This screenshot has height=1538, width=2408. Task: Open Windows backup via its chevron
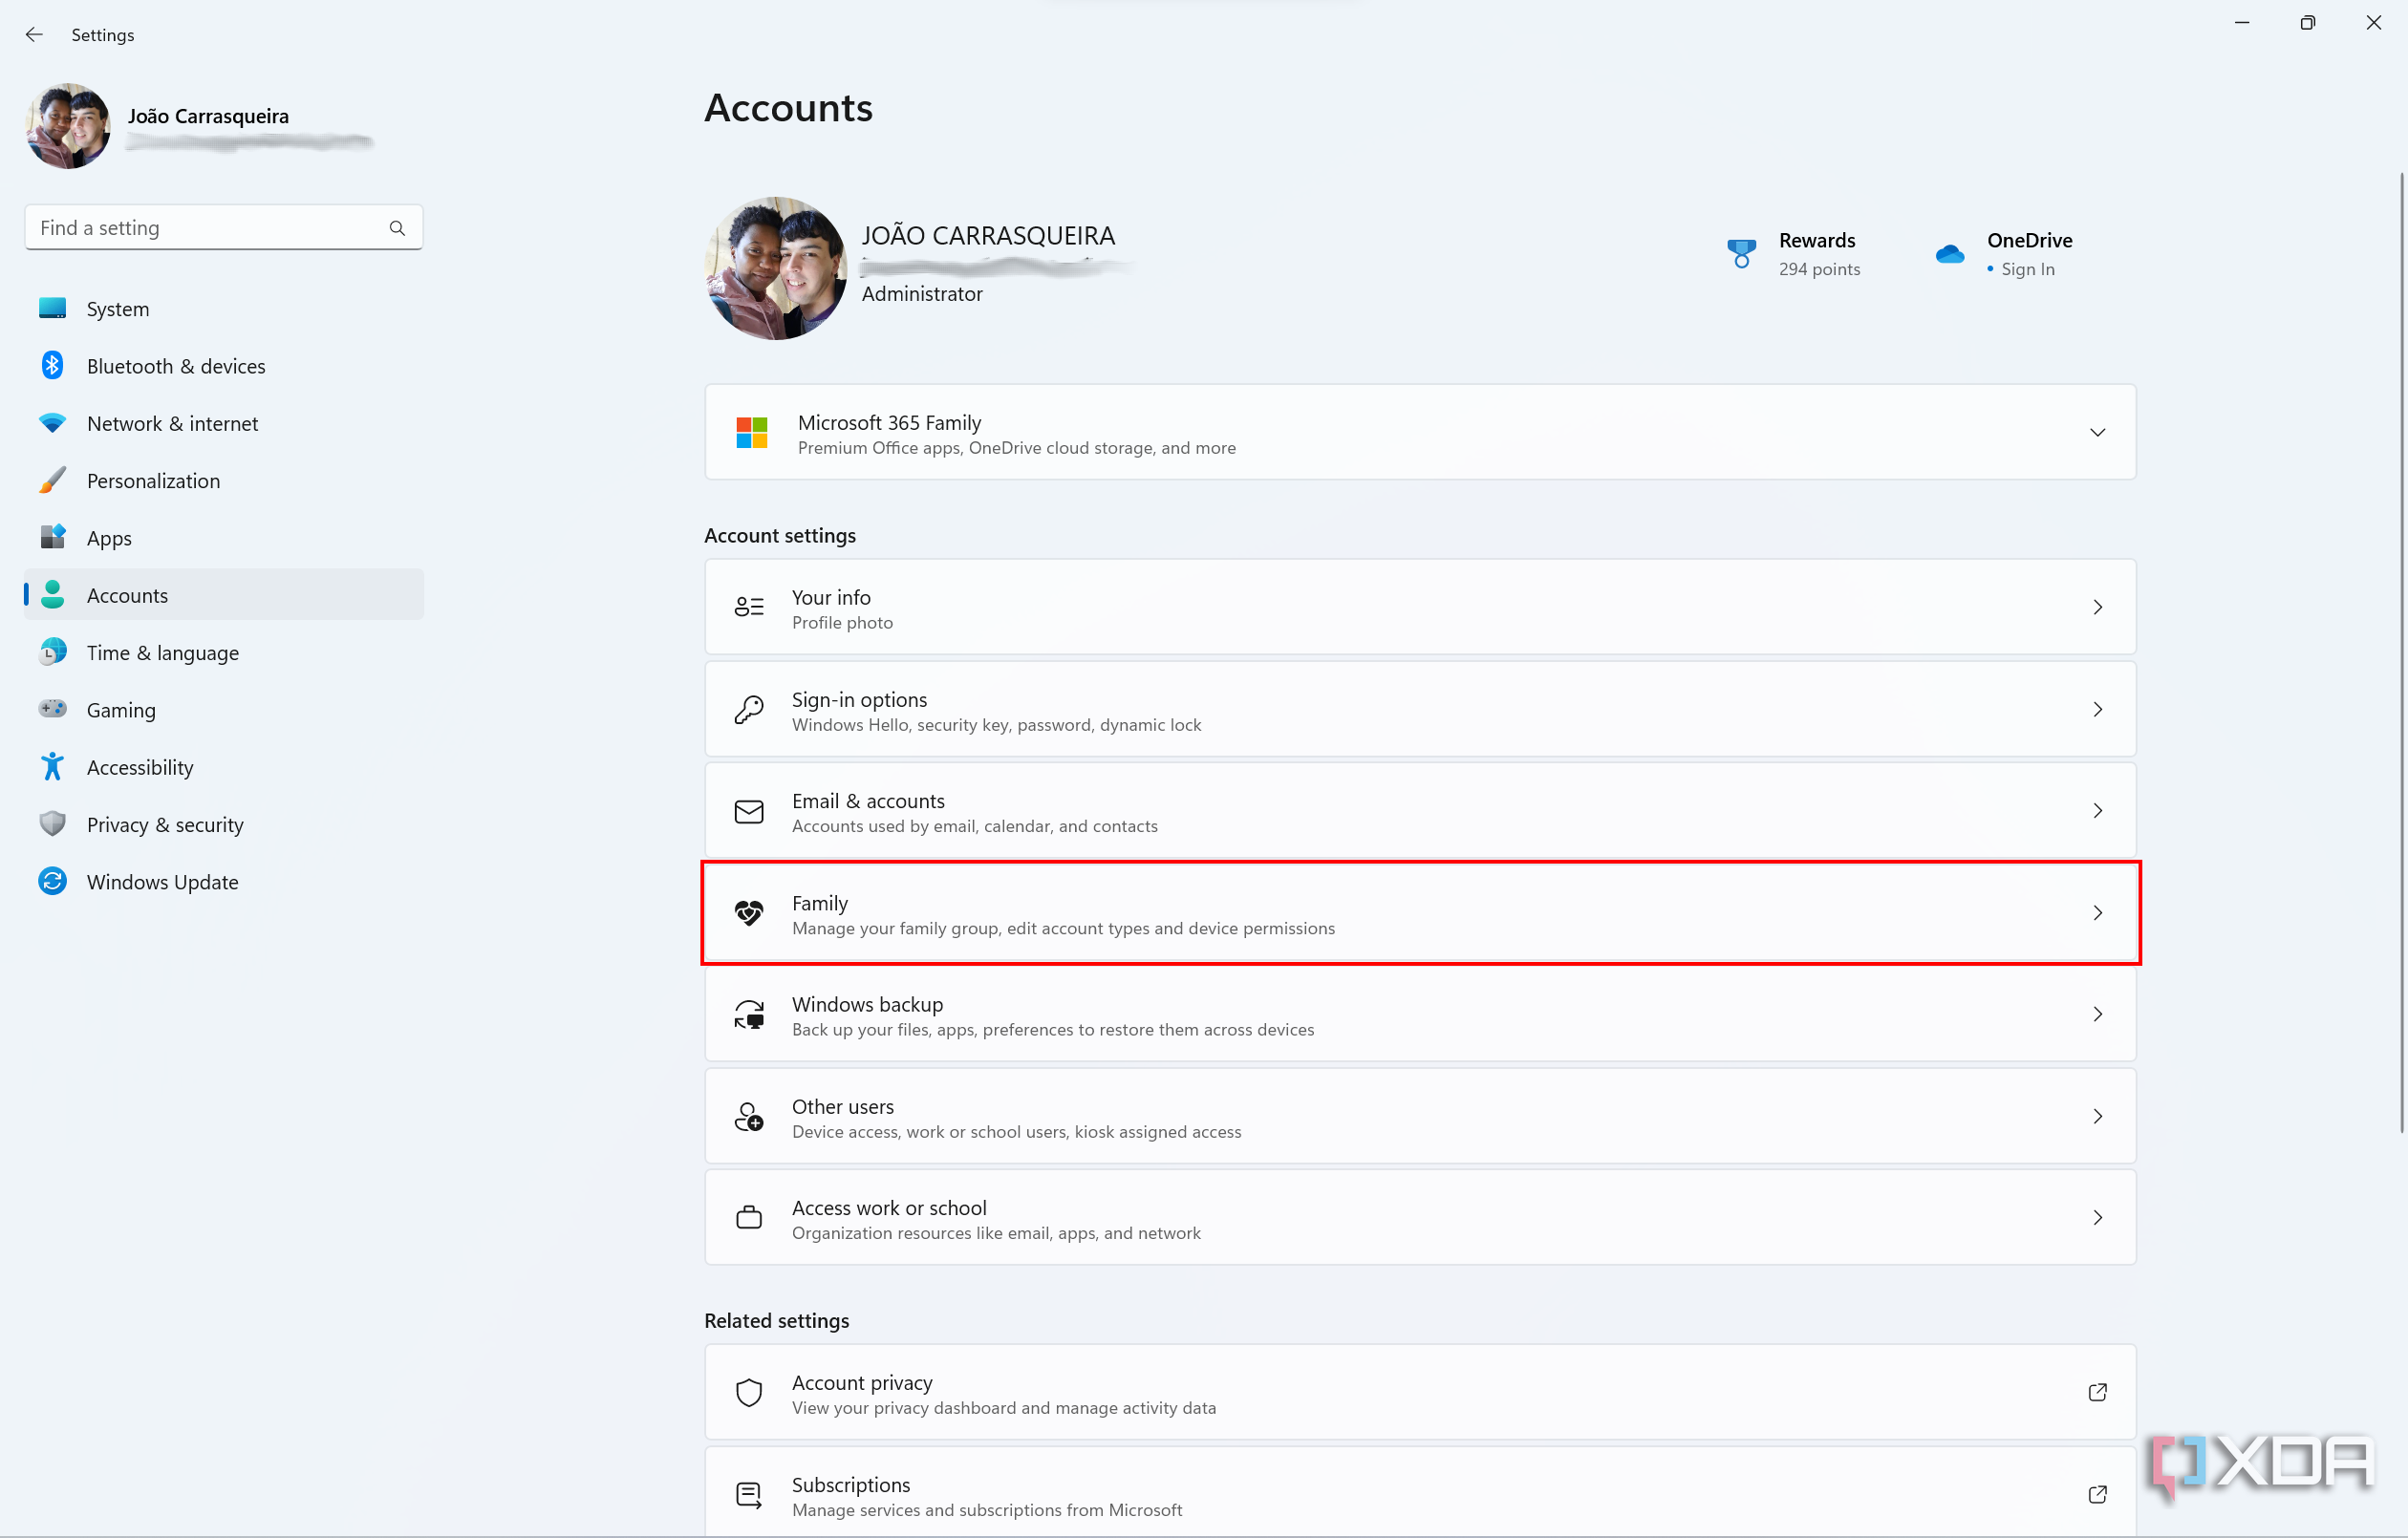(2097, 1014)
